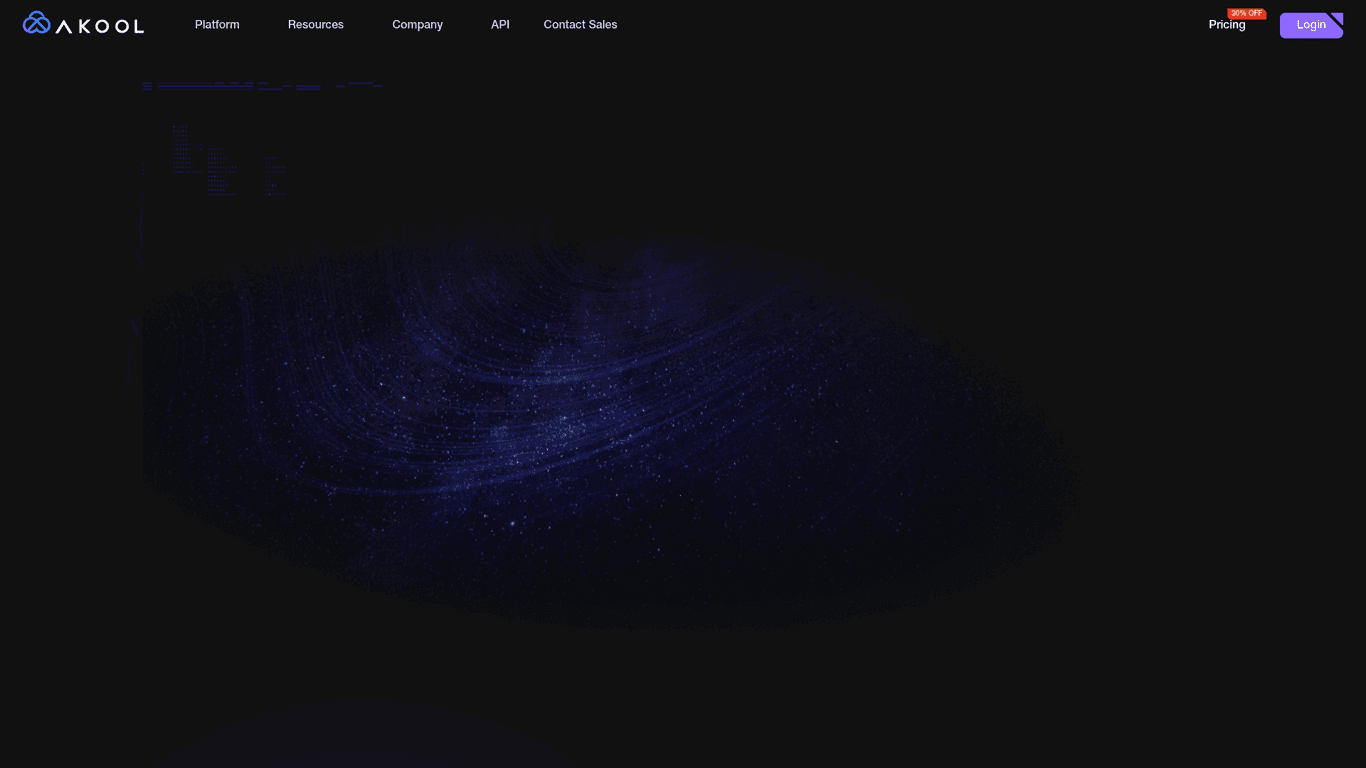Click the folded corner triangle on Login
This screenshot has height=768, width=1366.
point(1337,17)
